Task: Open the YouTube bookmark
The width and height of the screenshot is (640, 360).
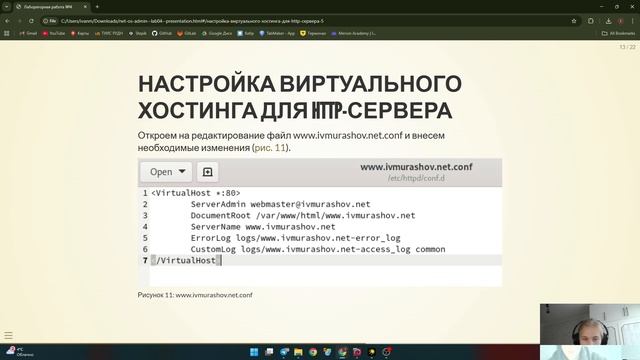Action: coord(53,33)
